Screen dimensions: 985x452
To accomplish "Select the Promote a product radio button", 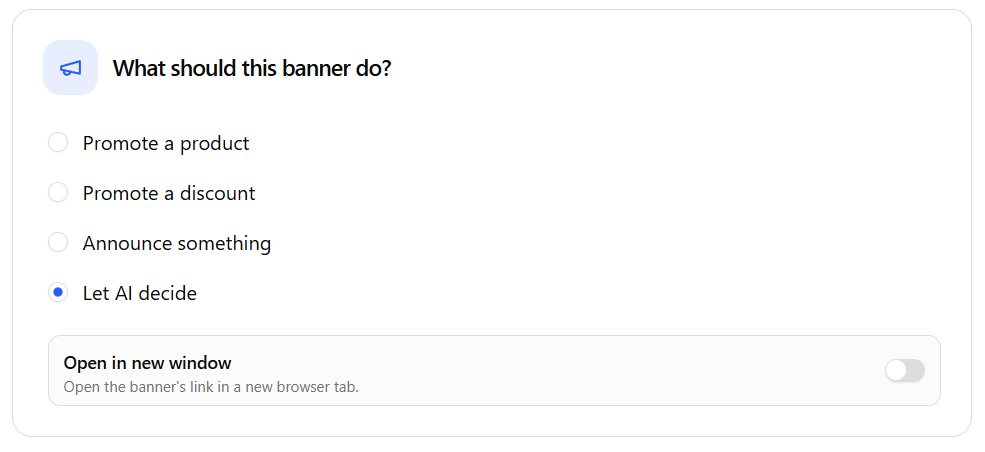I will coord(58,143).
